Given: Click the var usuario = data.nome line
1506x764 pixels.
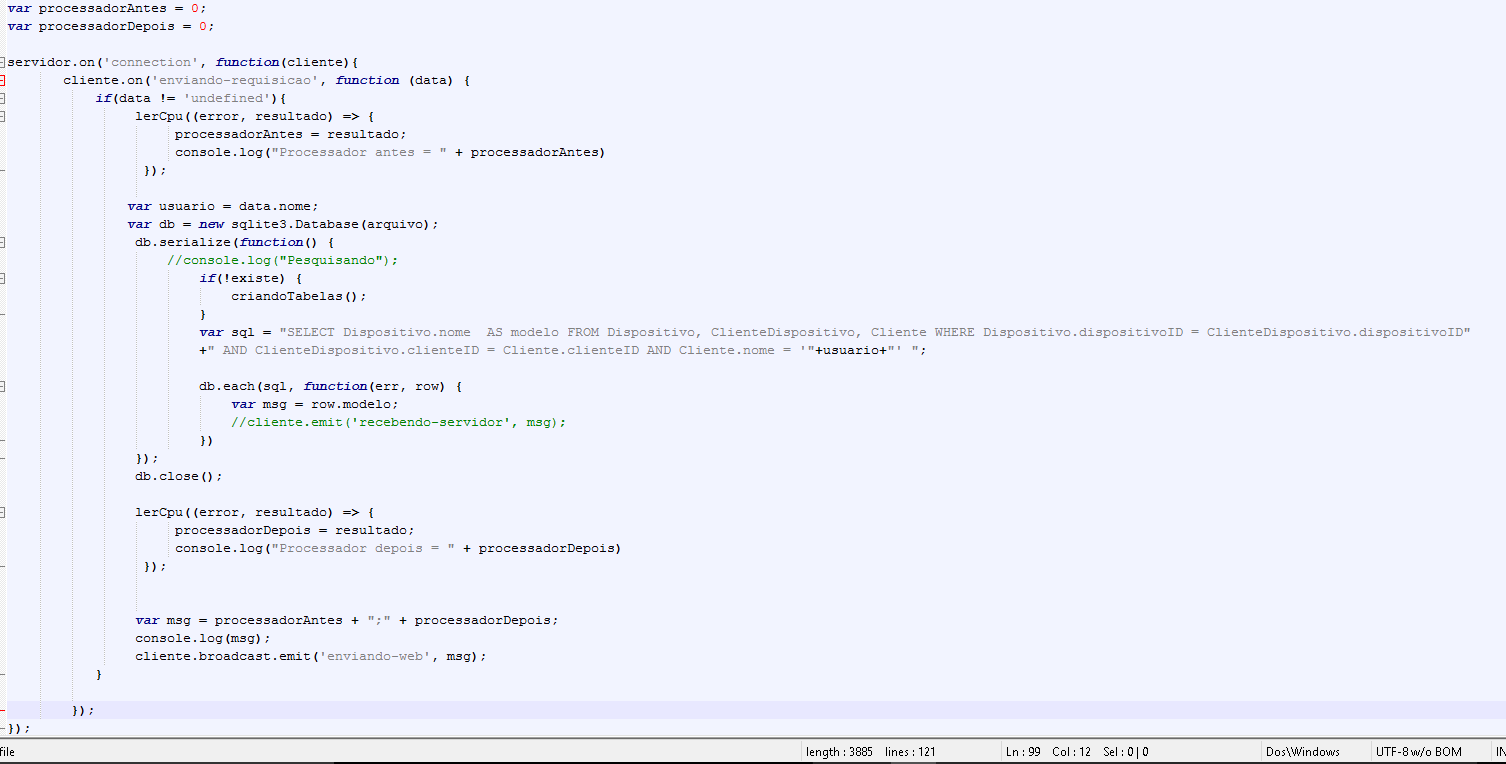Looking at the screenshot, I should click(x=223, y=206).
